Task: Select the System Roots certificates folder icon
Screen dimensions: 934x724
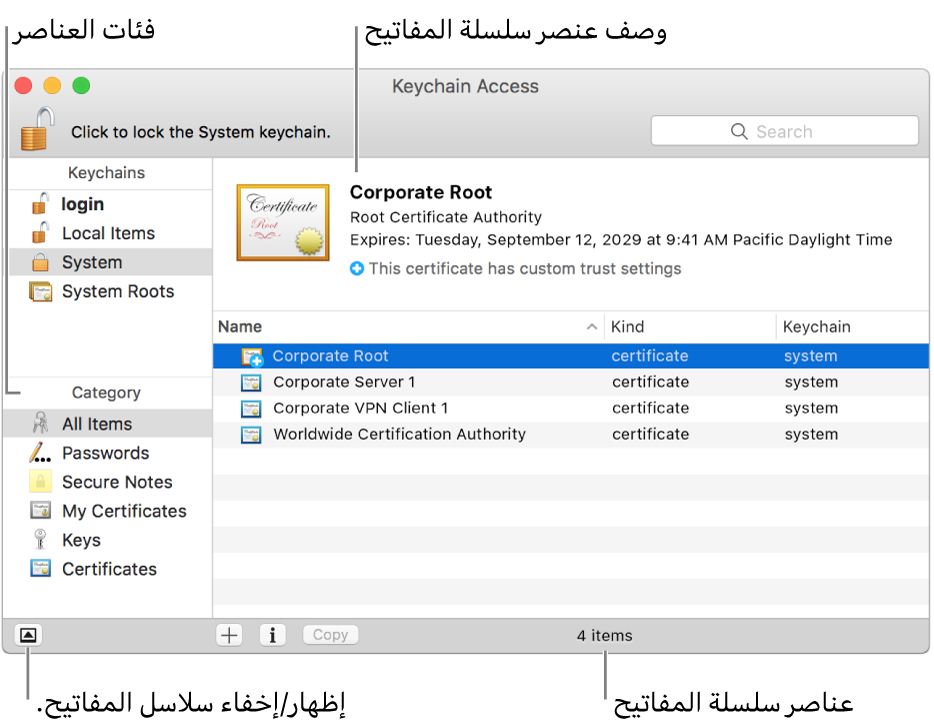Action: point(40,291)
